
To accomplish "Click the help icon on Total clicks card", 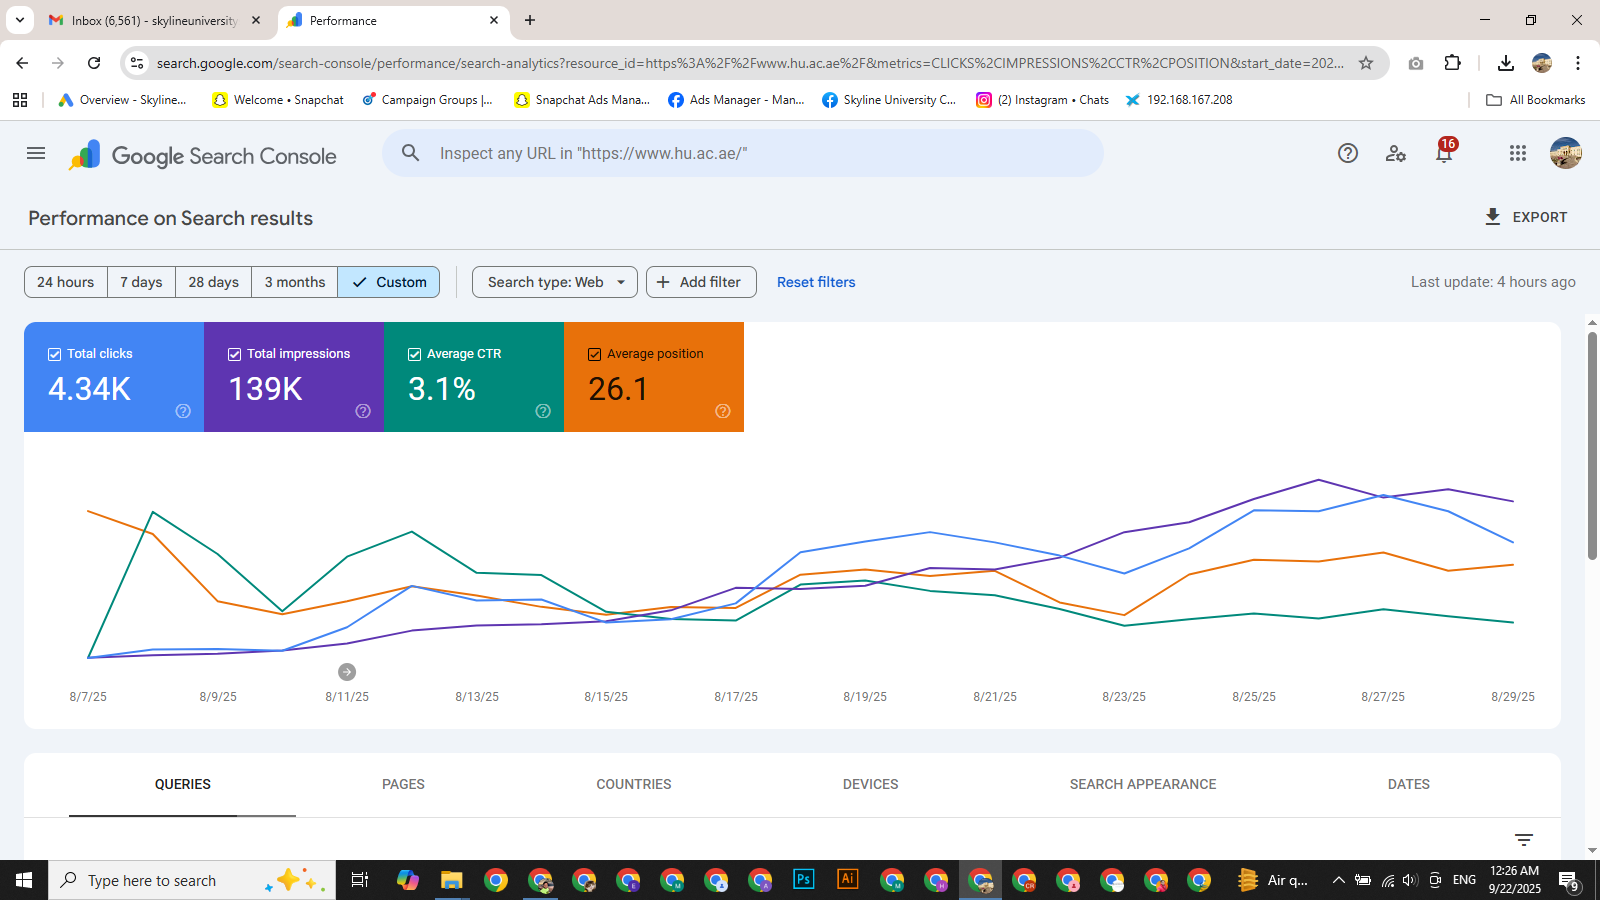I will tap(183, 411).
